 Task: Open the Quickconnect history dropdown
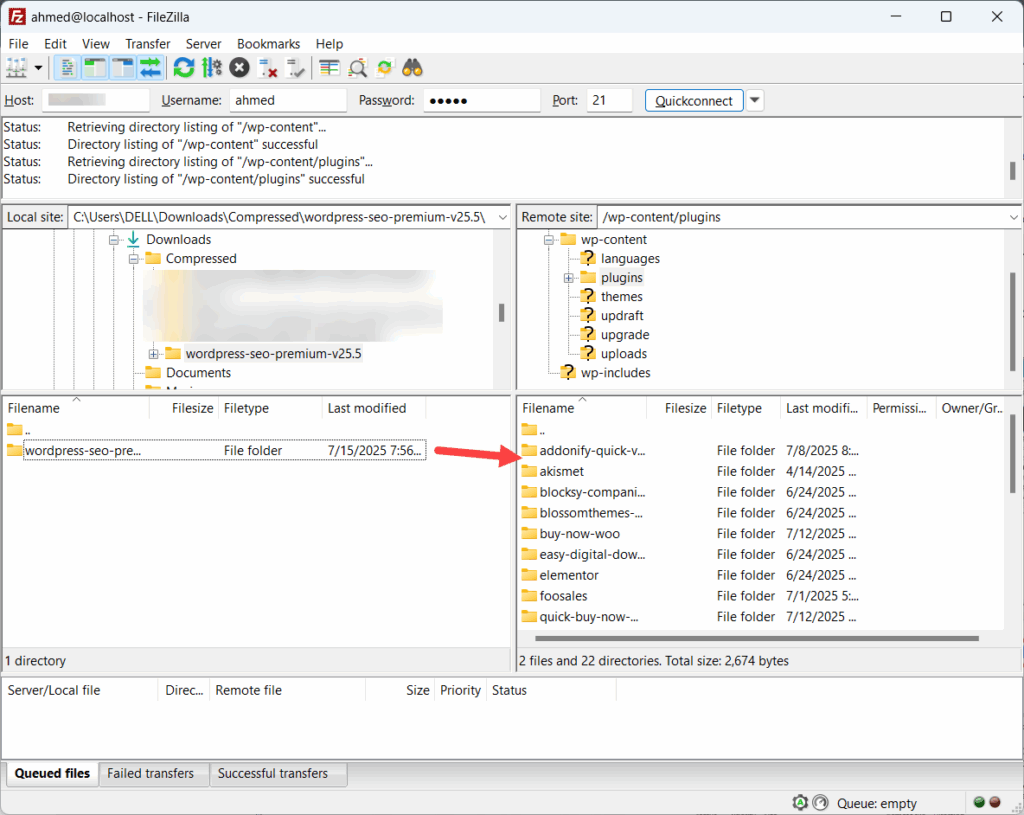coord(755,101)
